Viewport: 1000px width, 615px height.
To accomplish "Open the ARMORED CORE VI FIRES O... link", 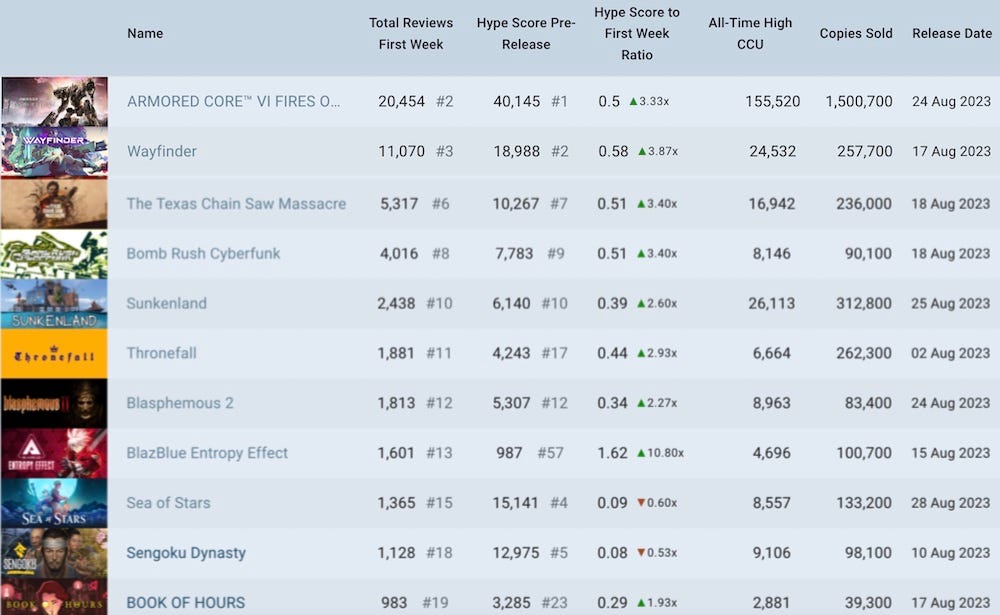I will click(233, 101).
